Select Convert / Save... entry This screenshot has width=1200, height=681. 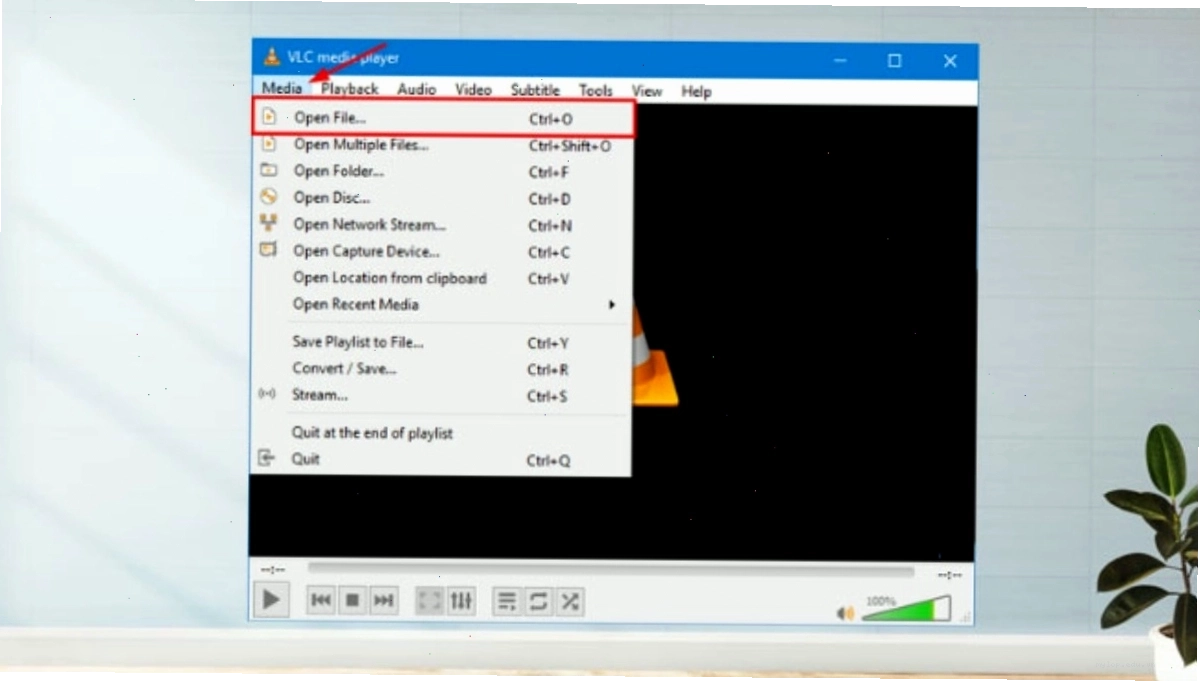pyautogui.click(x=443, y=368)
